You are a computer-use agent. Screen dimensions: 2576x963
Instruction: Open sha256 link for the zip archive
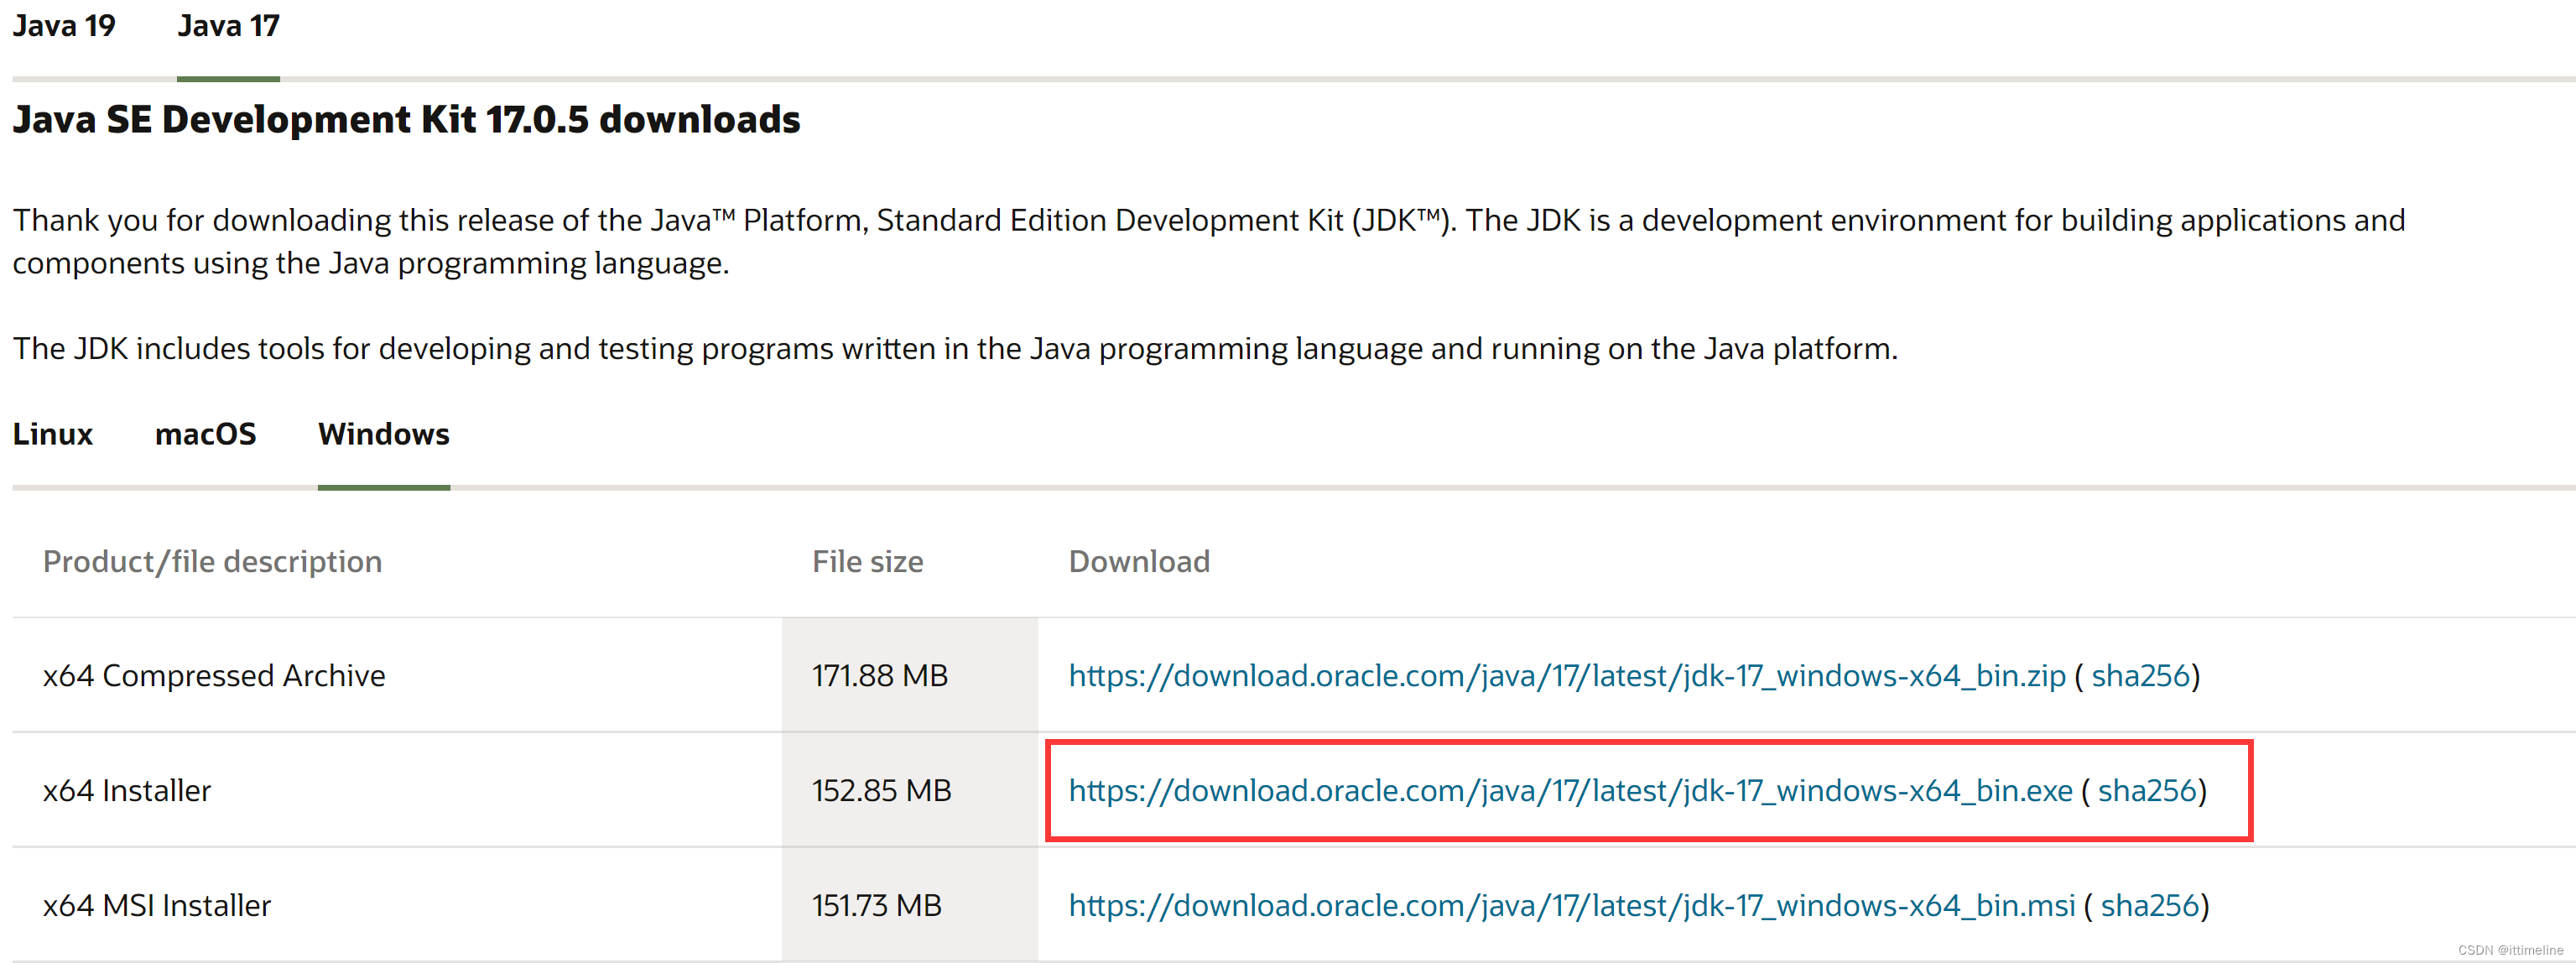point(2141,676)
